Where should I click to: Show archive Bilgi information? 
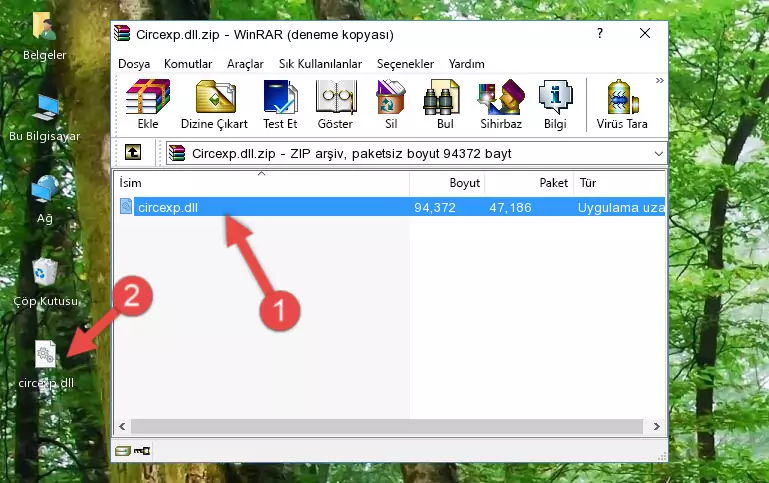(x=555, y=104)
